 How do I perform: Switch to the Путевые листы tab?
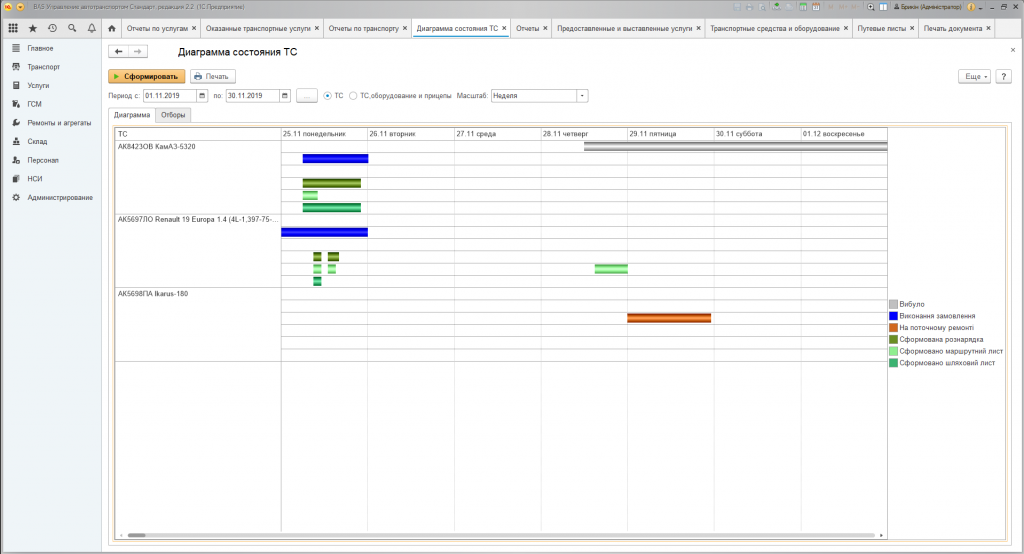pos(882,28)
